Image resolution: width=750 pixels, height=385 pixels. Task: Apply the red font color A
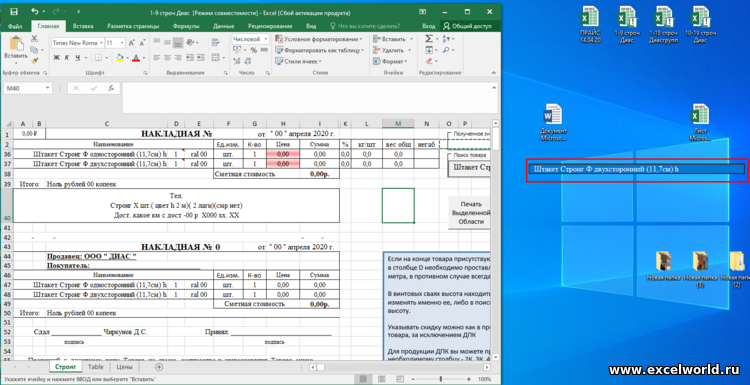tap(136, 58)
